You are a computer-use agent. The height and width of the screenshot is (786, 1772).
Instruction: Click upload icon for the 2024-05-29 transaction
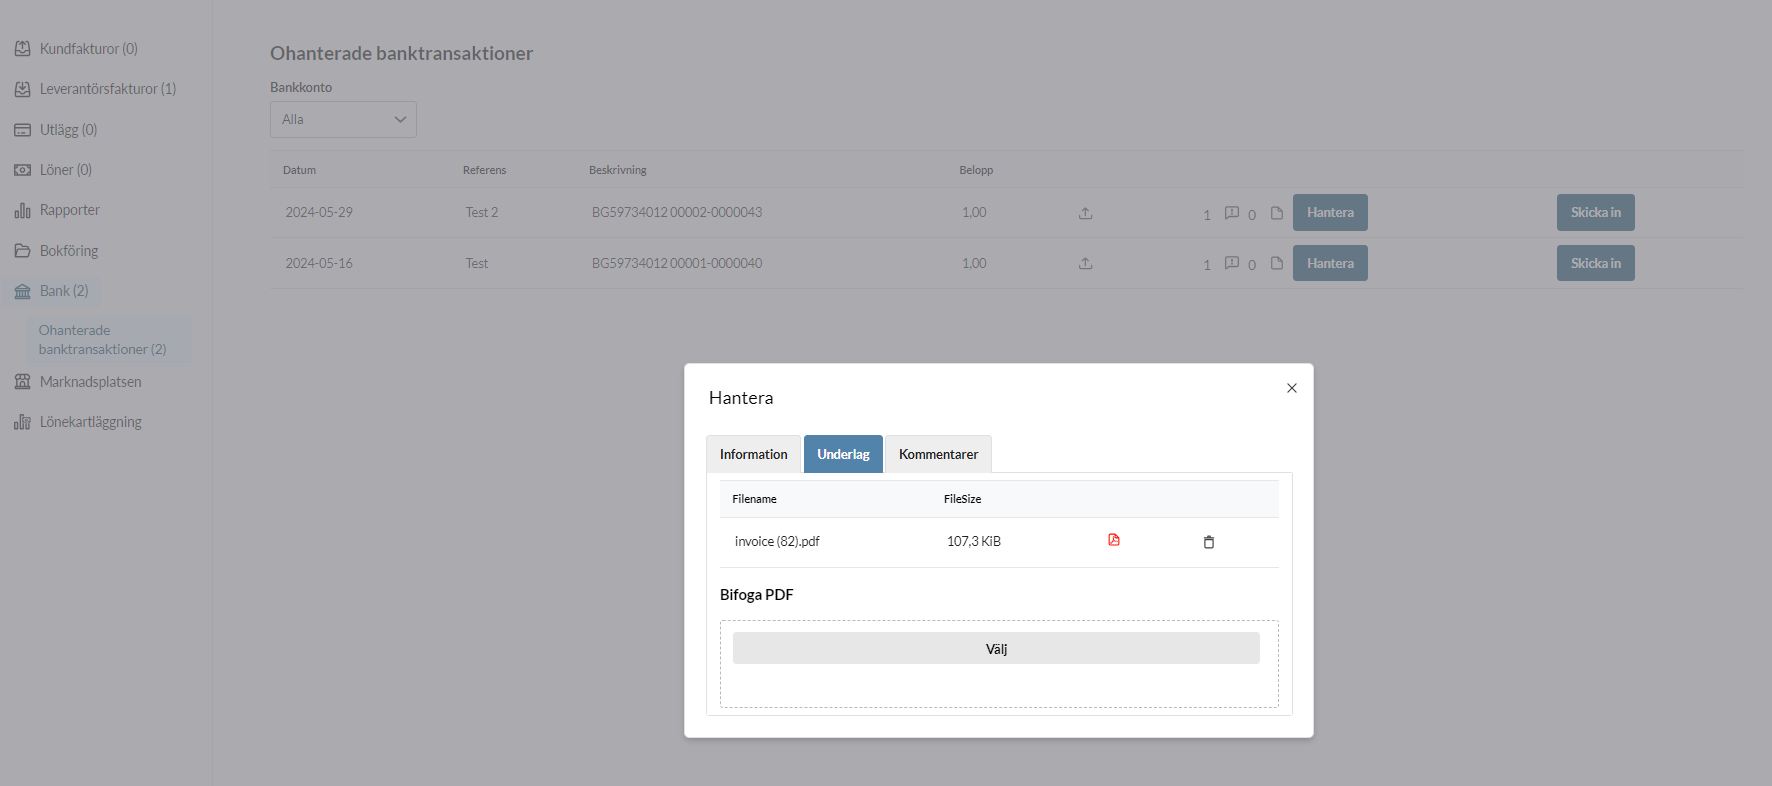click(1086, 213)
